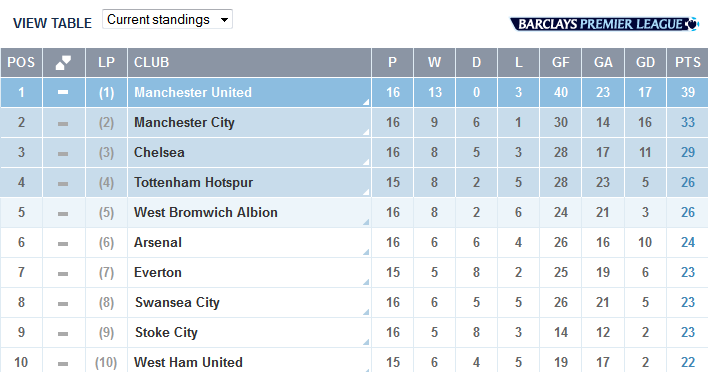Select Tottenham Hotspur club name

coord(193,182)
